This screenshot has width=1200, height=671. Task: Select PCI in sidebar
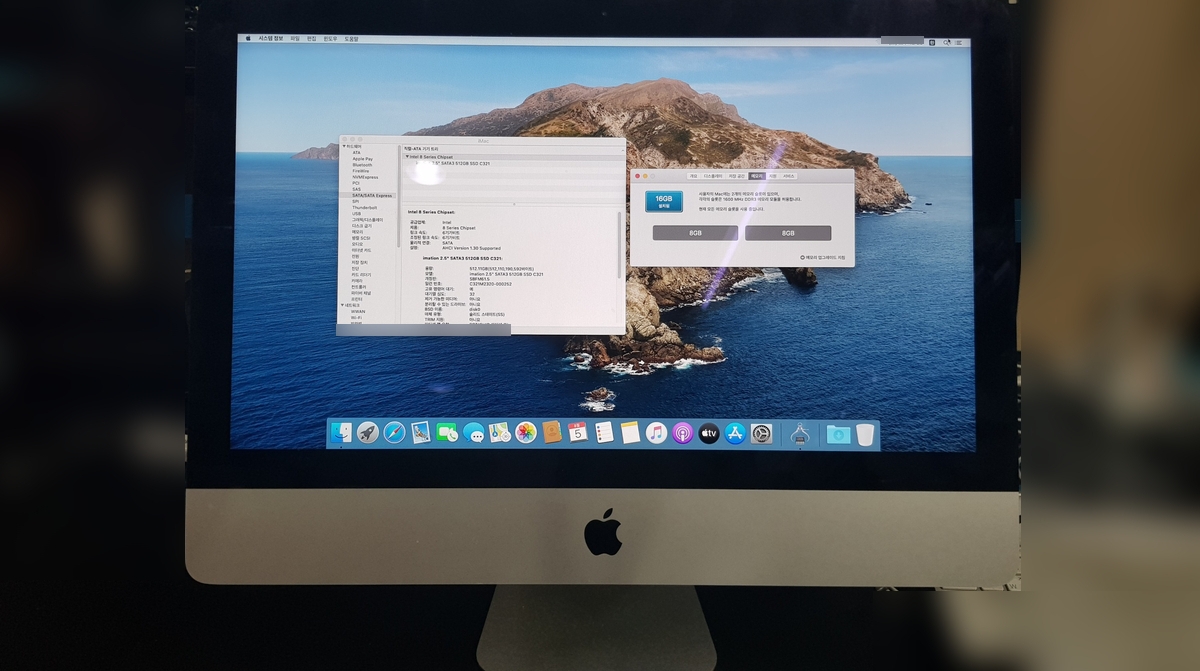pyautogui.click(x=356, y=183)
